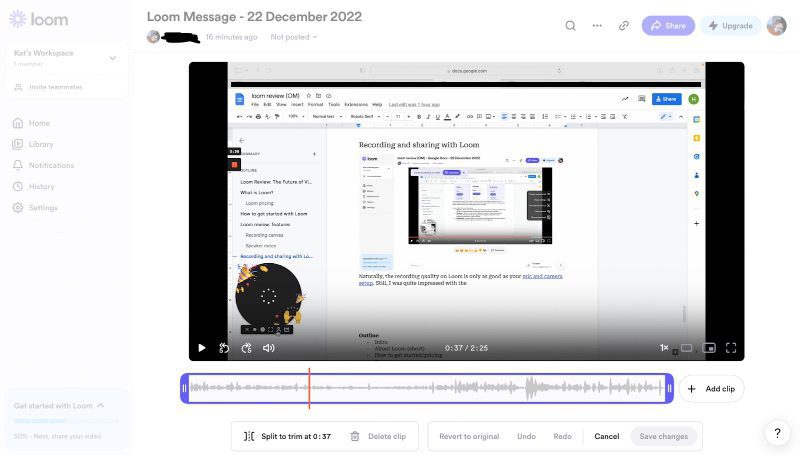Play the video
This screenshot has width=800, height=455.
(202, 348)
